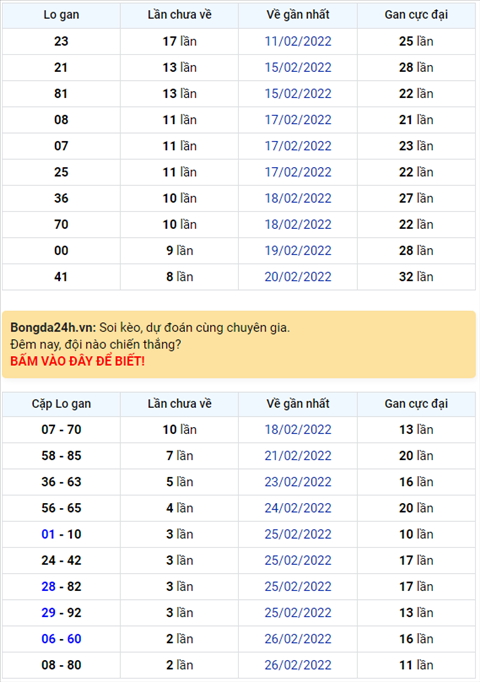The width and height of the screenshot is (480, 682).
Task: Select '17 lần' cell in row 23
Action: tap(180, 41)
